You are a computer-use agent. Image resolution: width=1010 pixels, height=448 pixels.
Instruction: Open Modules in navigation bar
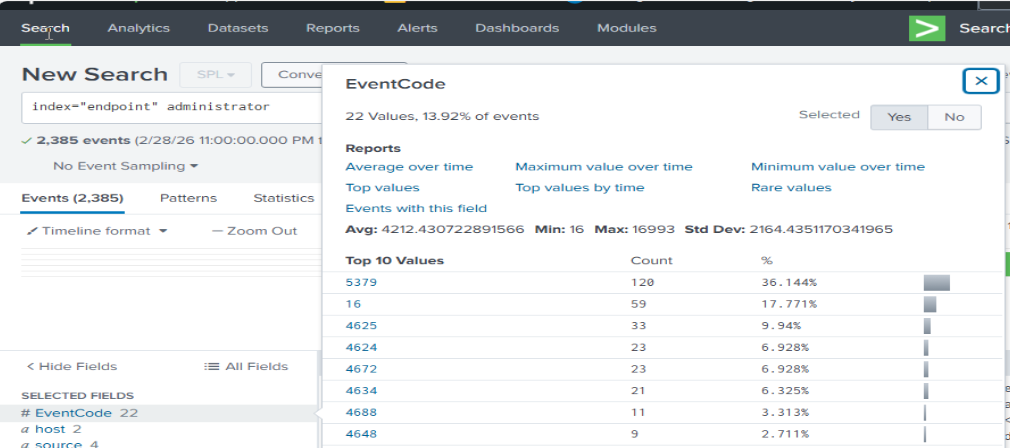(627, 28)
